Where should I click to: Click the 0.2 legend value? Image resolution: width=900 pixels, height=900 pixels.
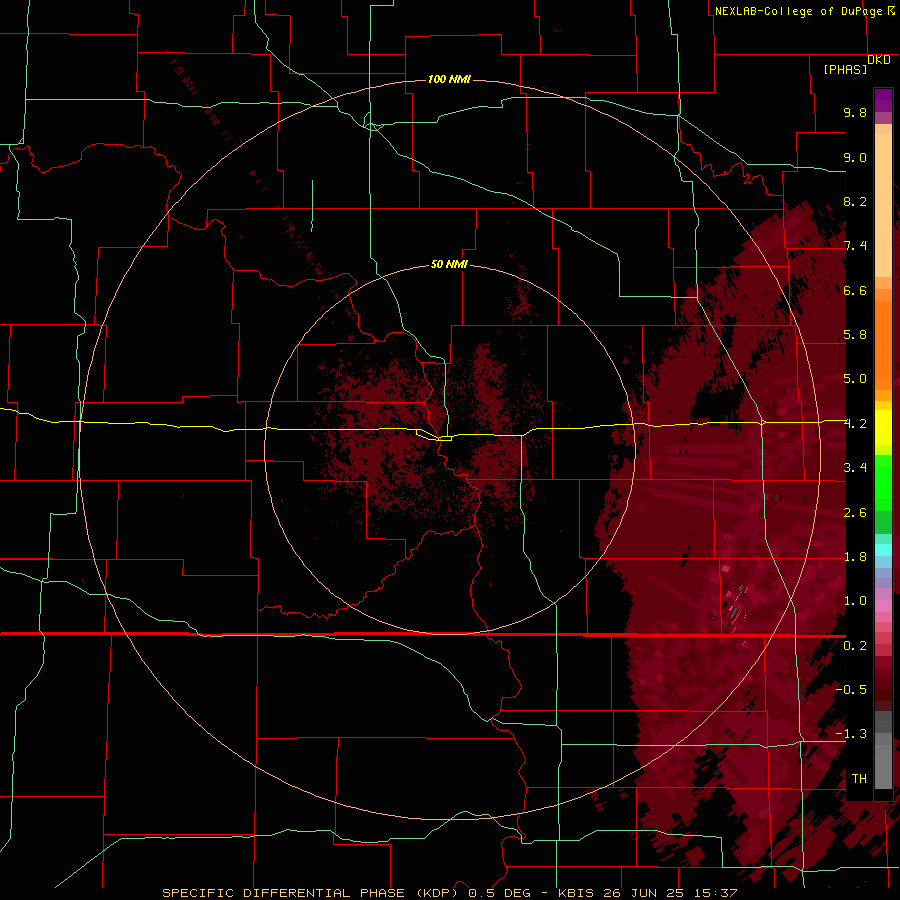[x=855, y=646]
